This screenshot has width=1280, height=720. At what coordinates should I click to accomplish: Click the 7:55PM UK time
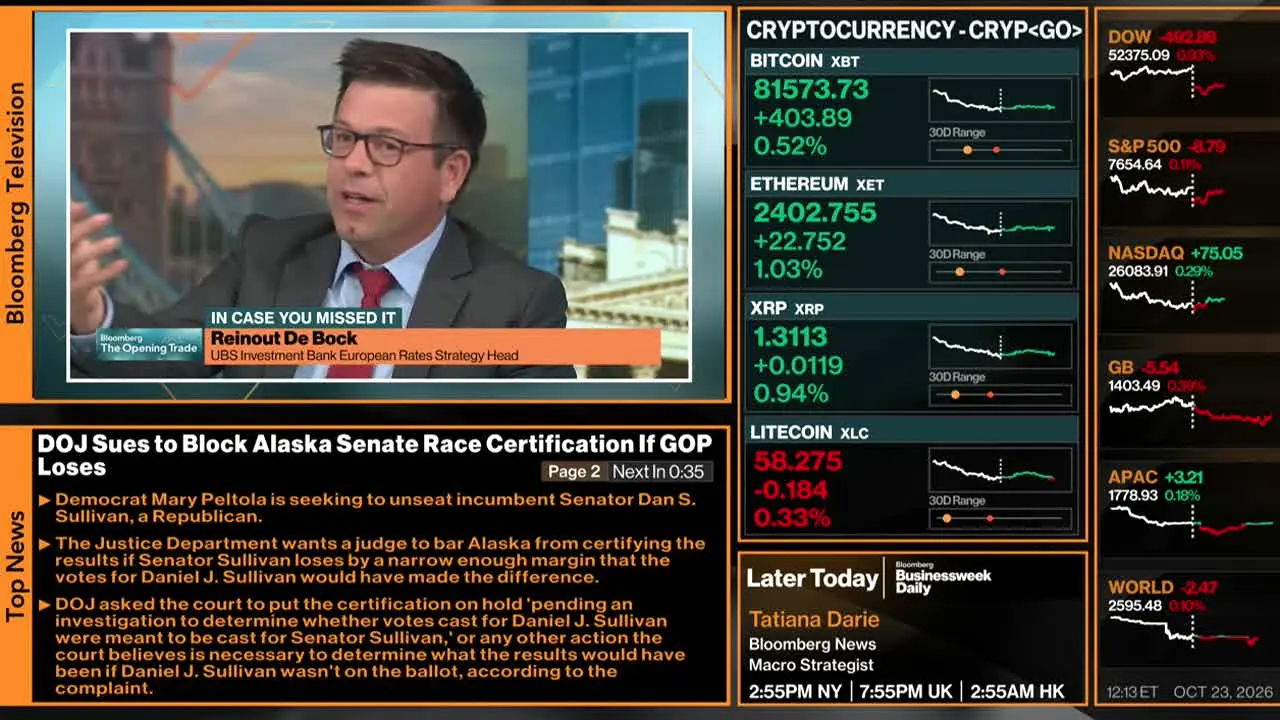[906, 691]
